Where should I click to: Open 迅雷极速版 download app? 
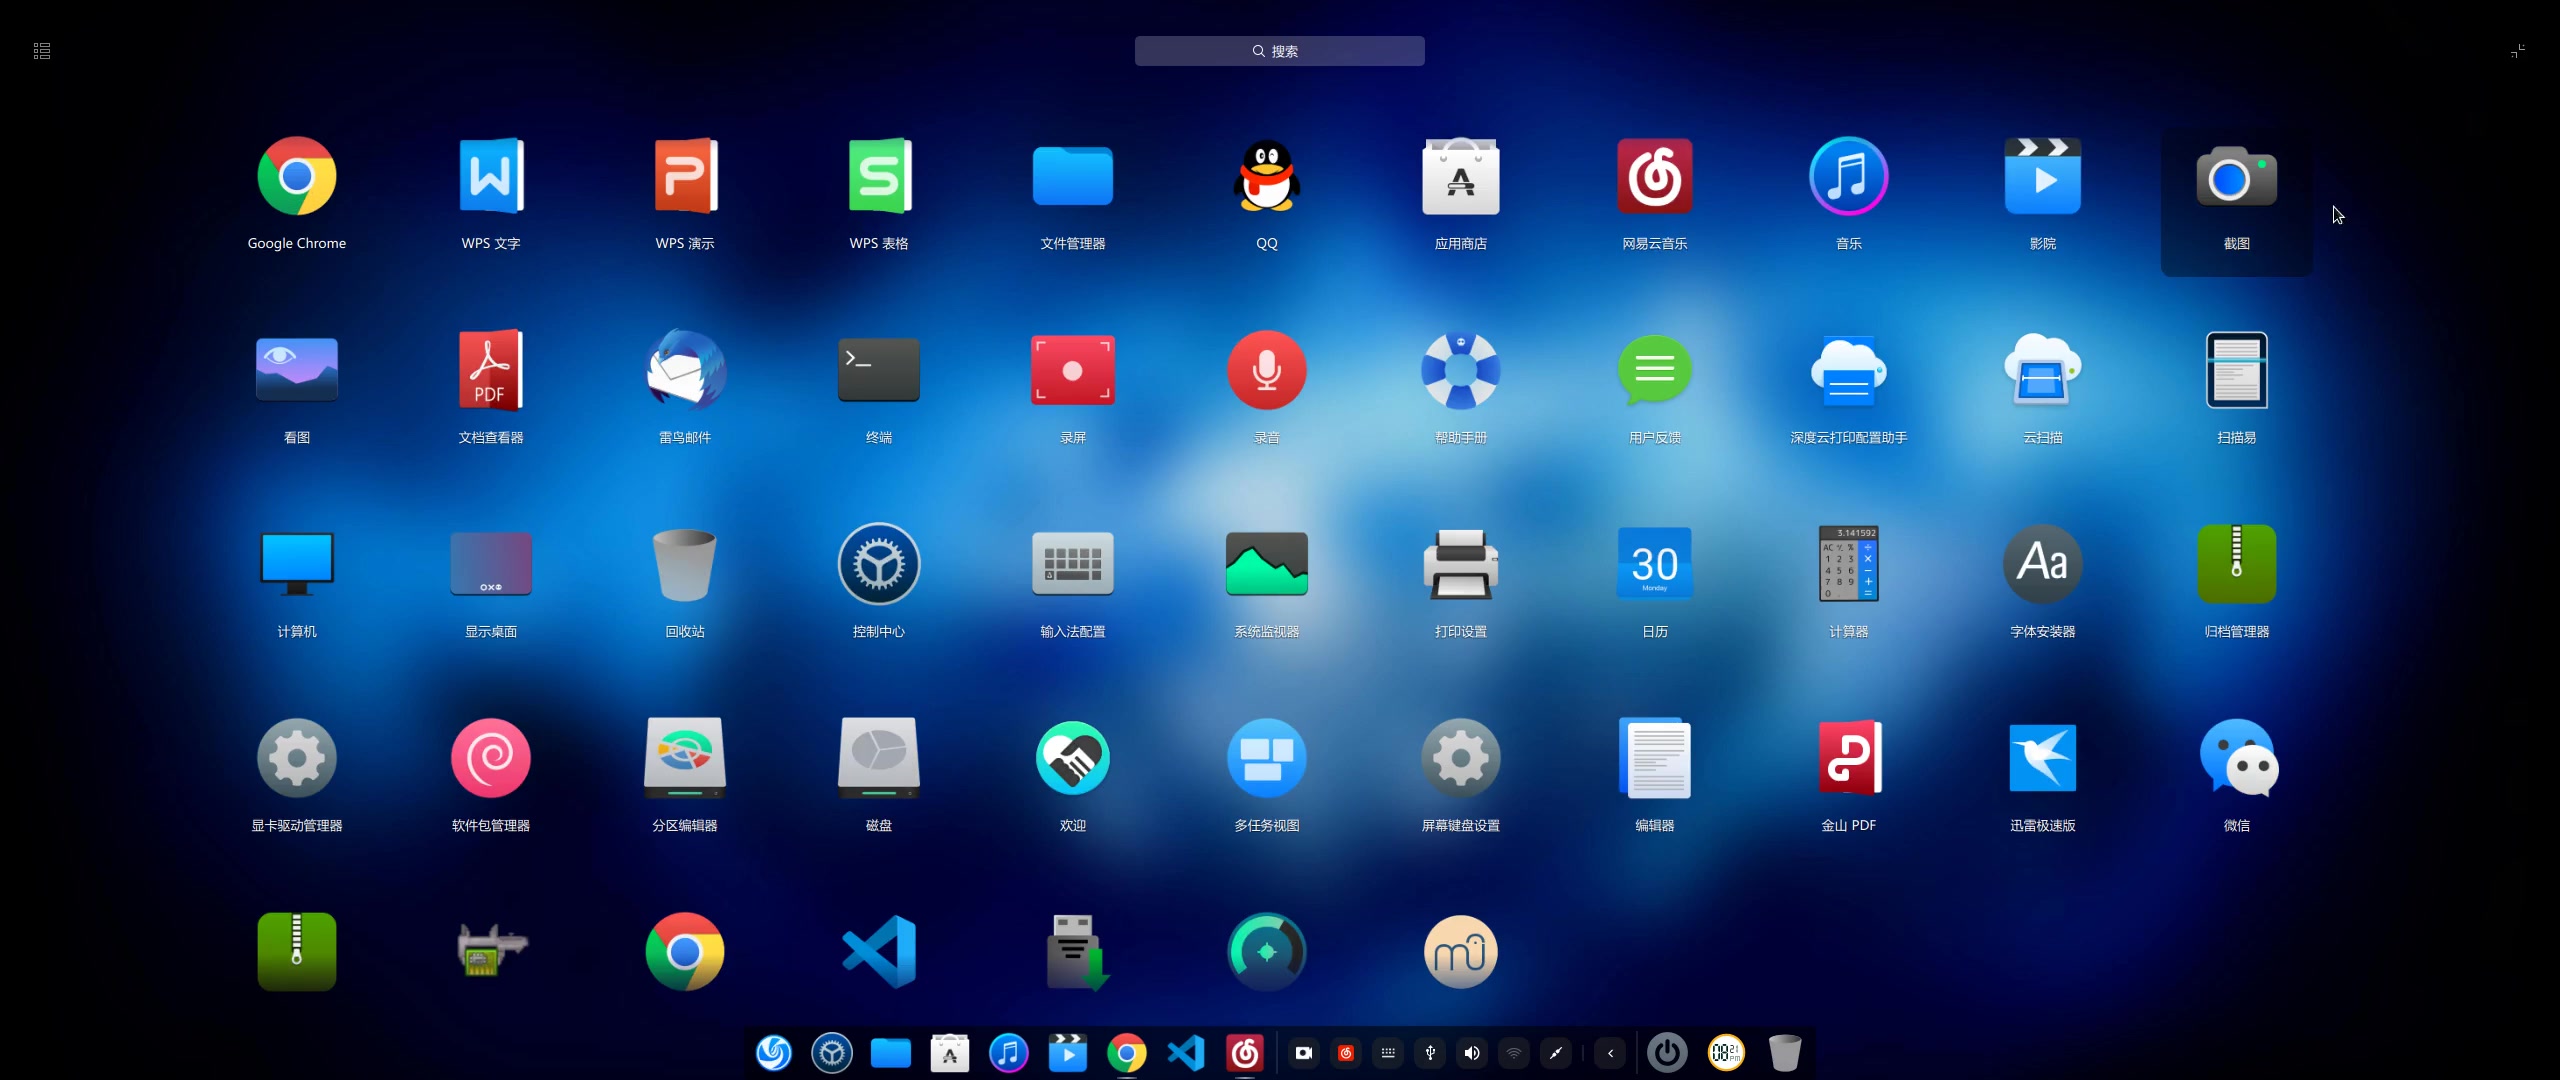(x=2042, y=759)
